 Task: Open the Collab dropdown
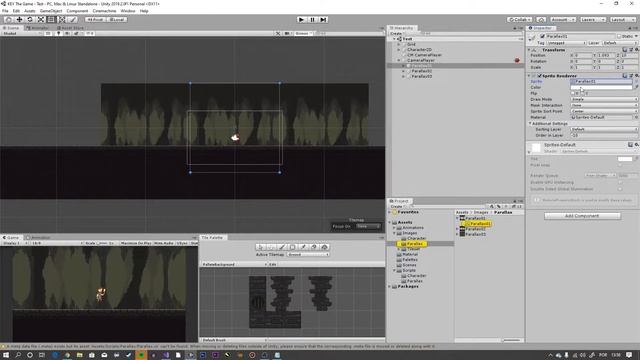click(x=520, y=19)
